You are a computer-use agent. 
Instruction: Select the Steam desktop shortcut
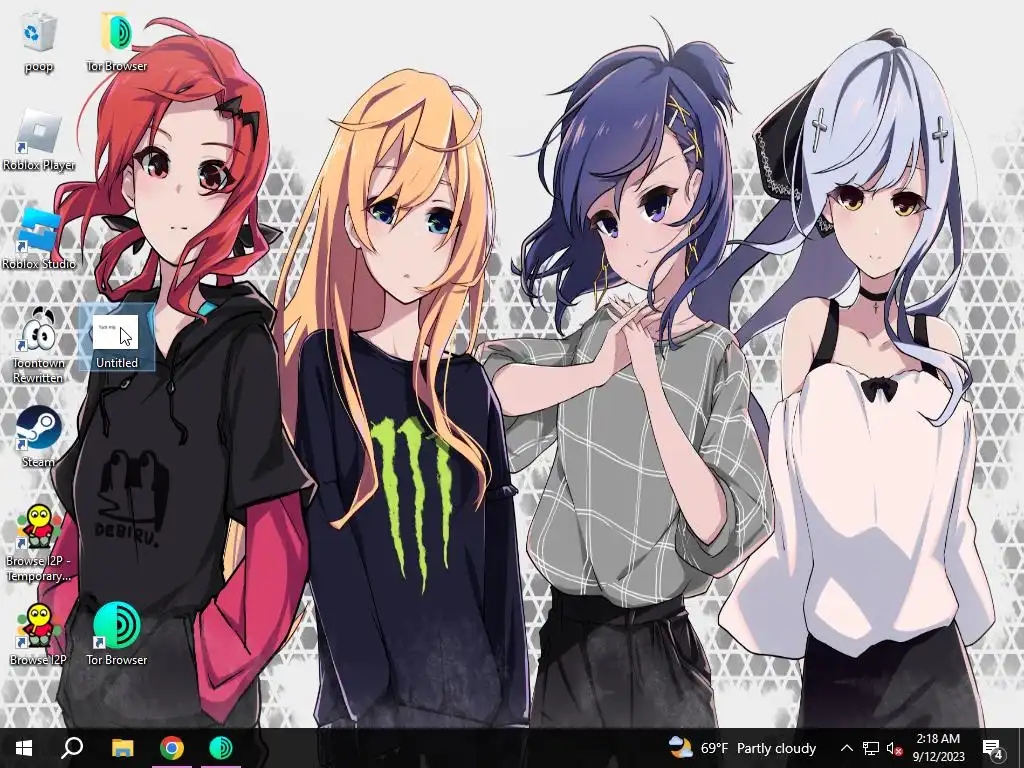(x=39, y=438)
